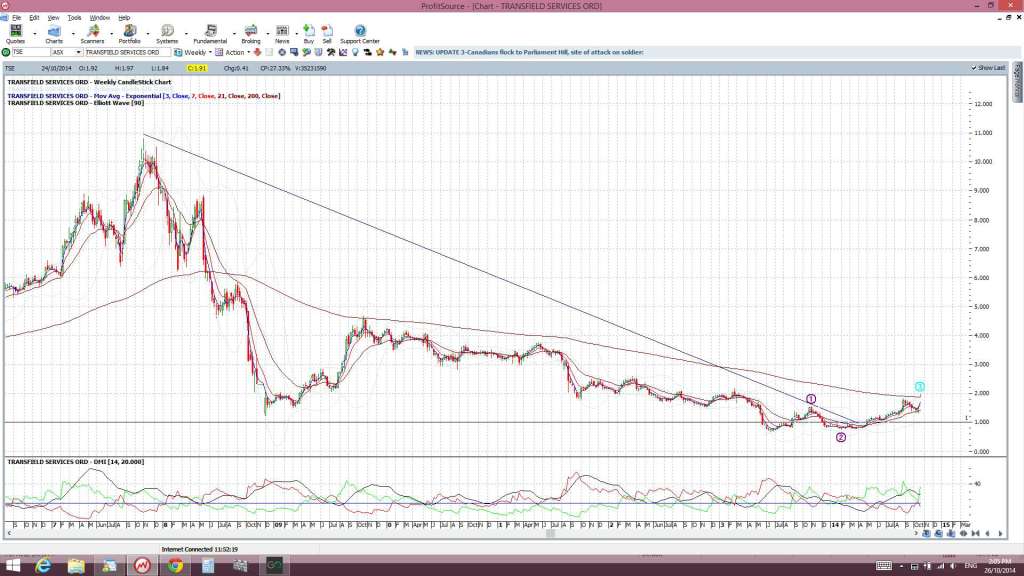Launch the Scanners tool
Screen dimensions: 1024x576
tap(93, 31)
